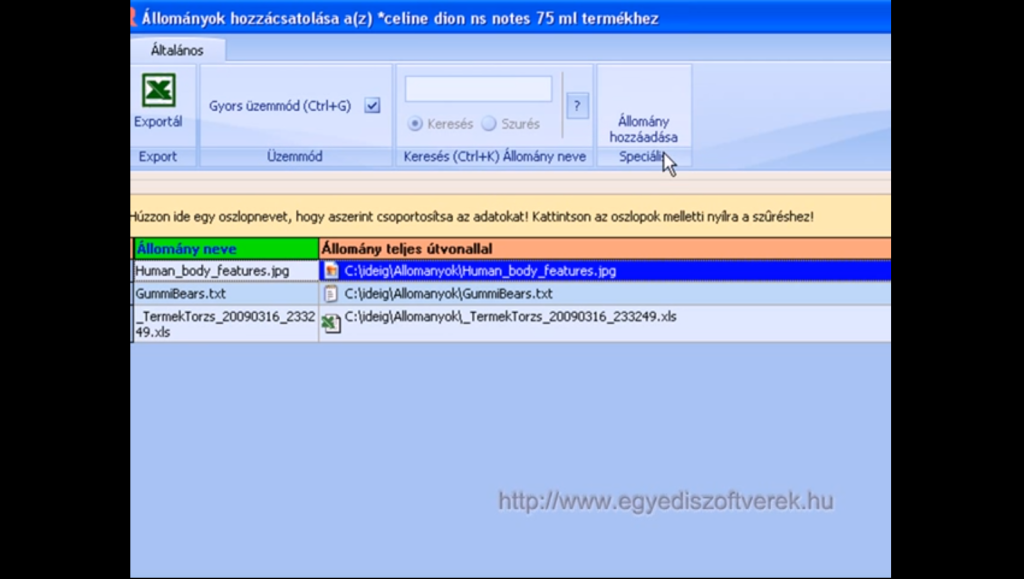1024x579 pixels.
Task: Click the Állomány teljes útvonallal column header
Action: click(604, 248)
